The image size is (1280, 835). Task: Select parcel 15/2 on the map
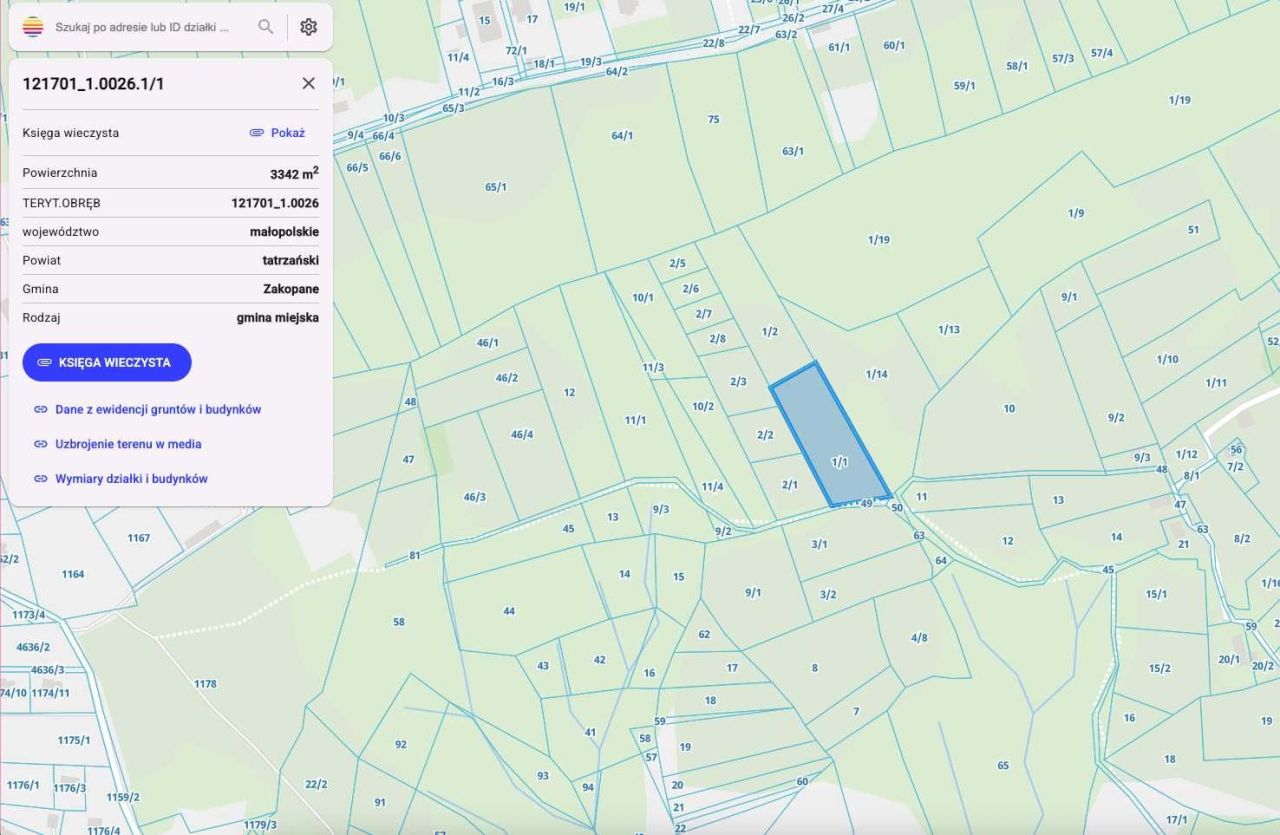click(1160, 668)
